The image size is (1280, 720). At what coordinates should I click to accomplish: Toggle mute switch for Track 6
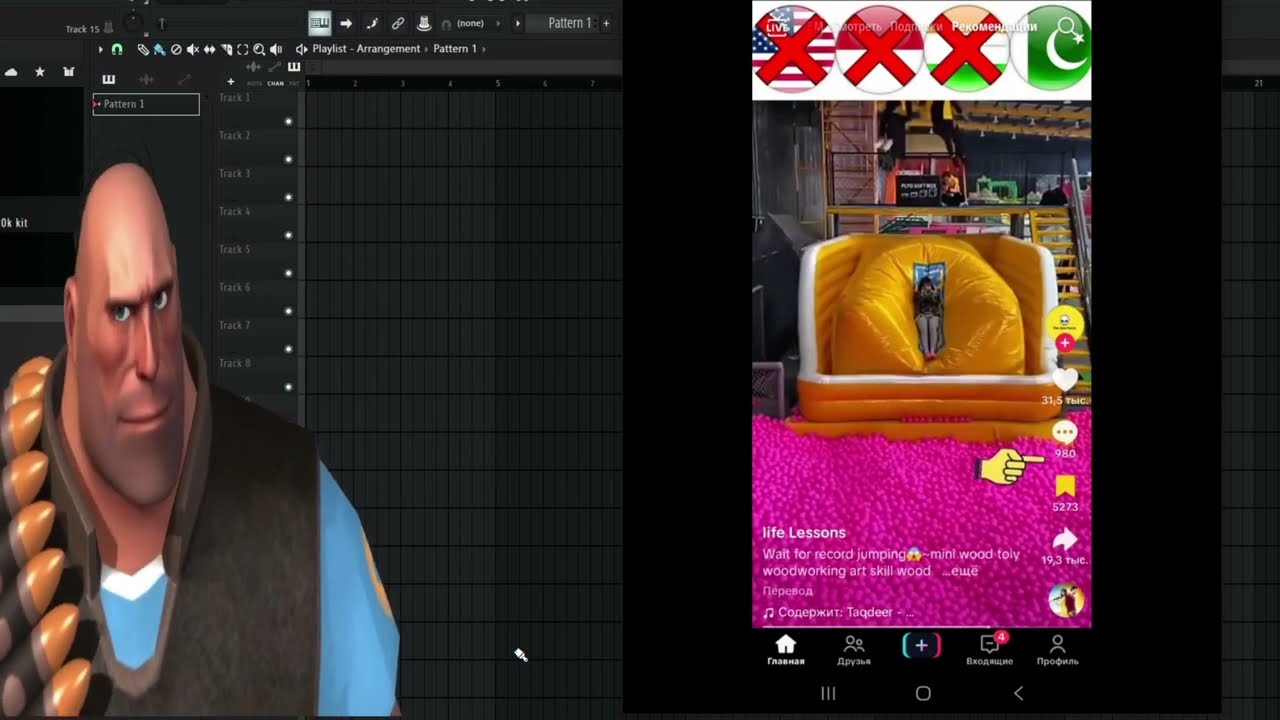click(288, 312)
